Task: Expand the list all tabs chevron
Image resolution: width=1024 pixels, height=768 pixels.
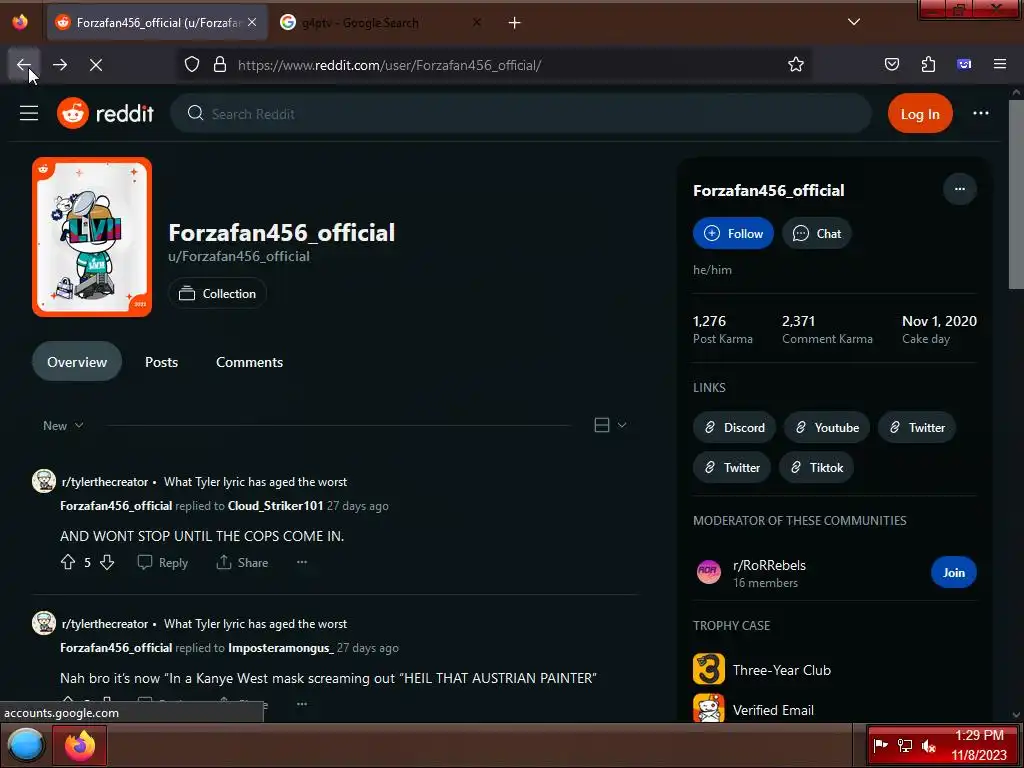Action: pyautogui.click(x=854, y=22)
